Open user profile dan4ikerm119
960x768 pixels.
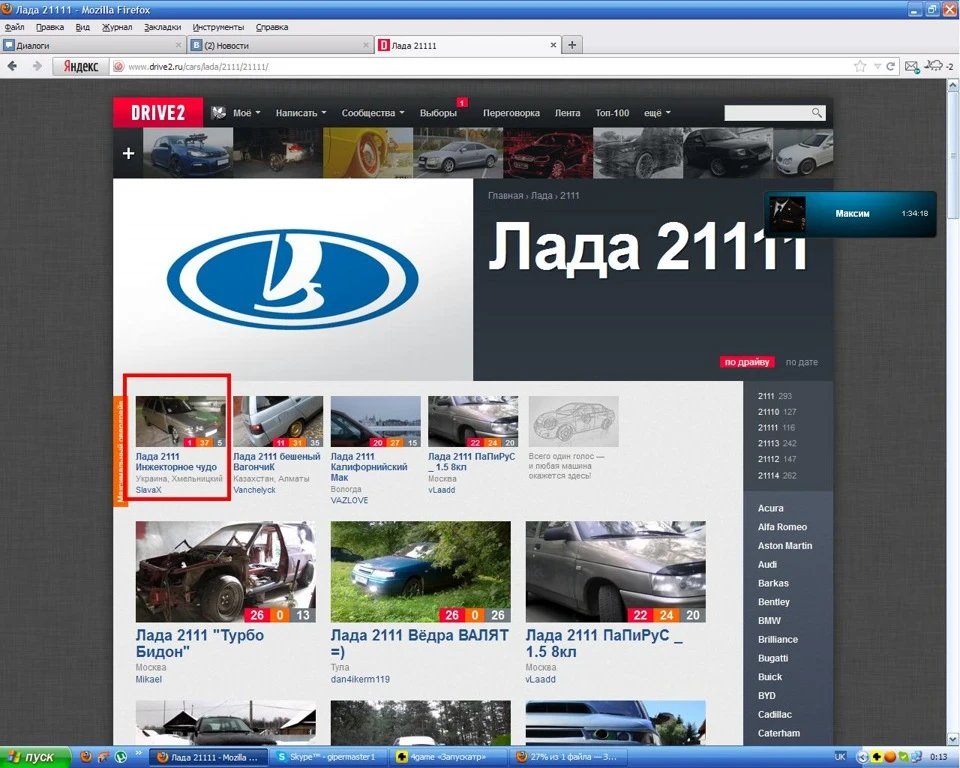click(360, 679)
